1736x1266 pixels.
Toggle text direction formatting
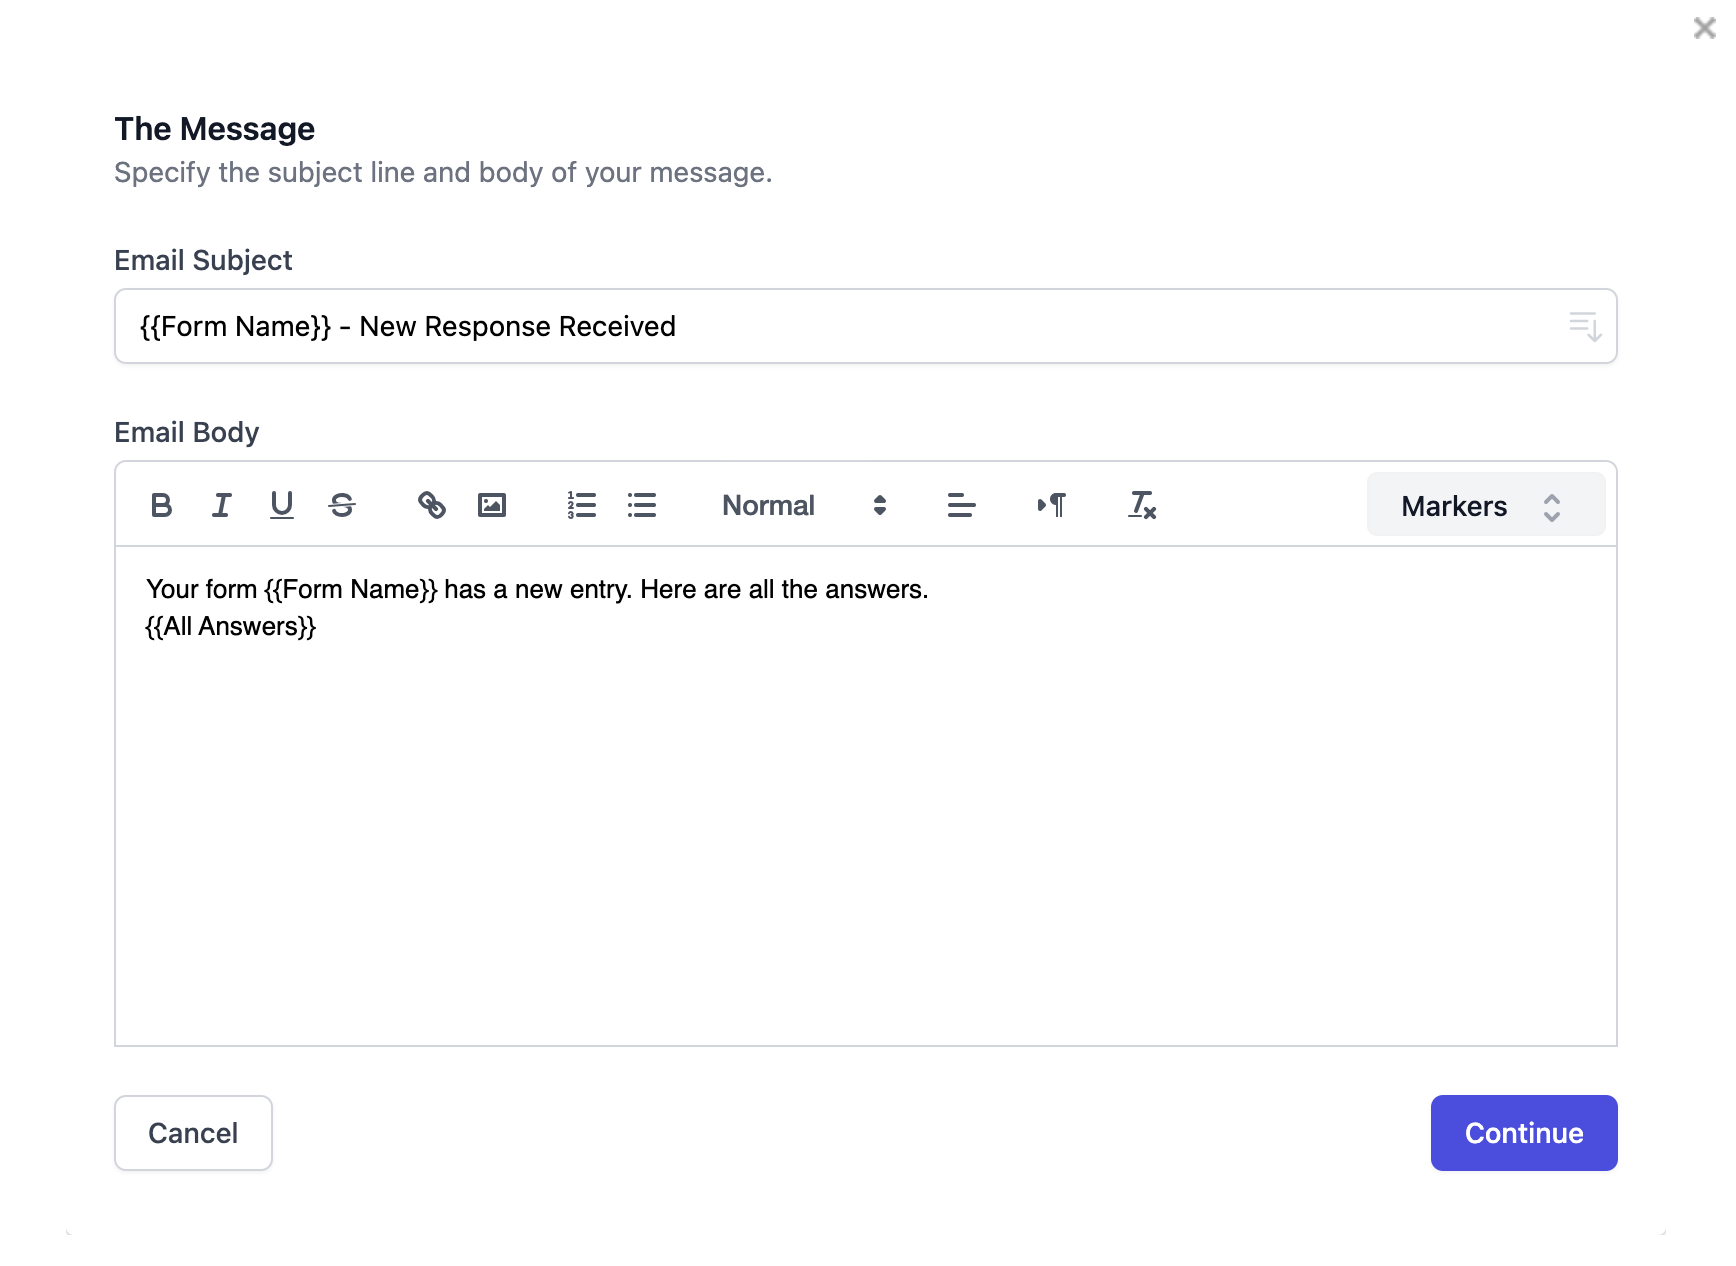point(1052,505)
